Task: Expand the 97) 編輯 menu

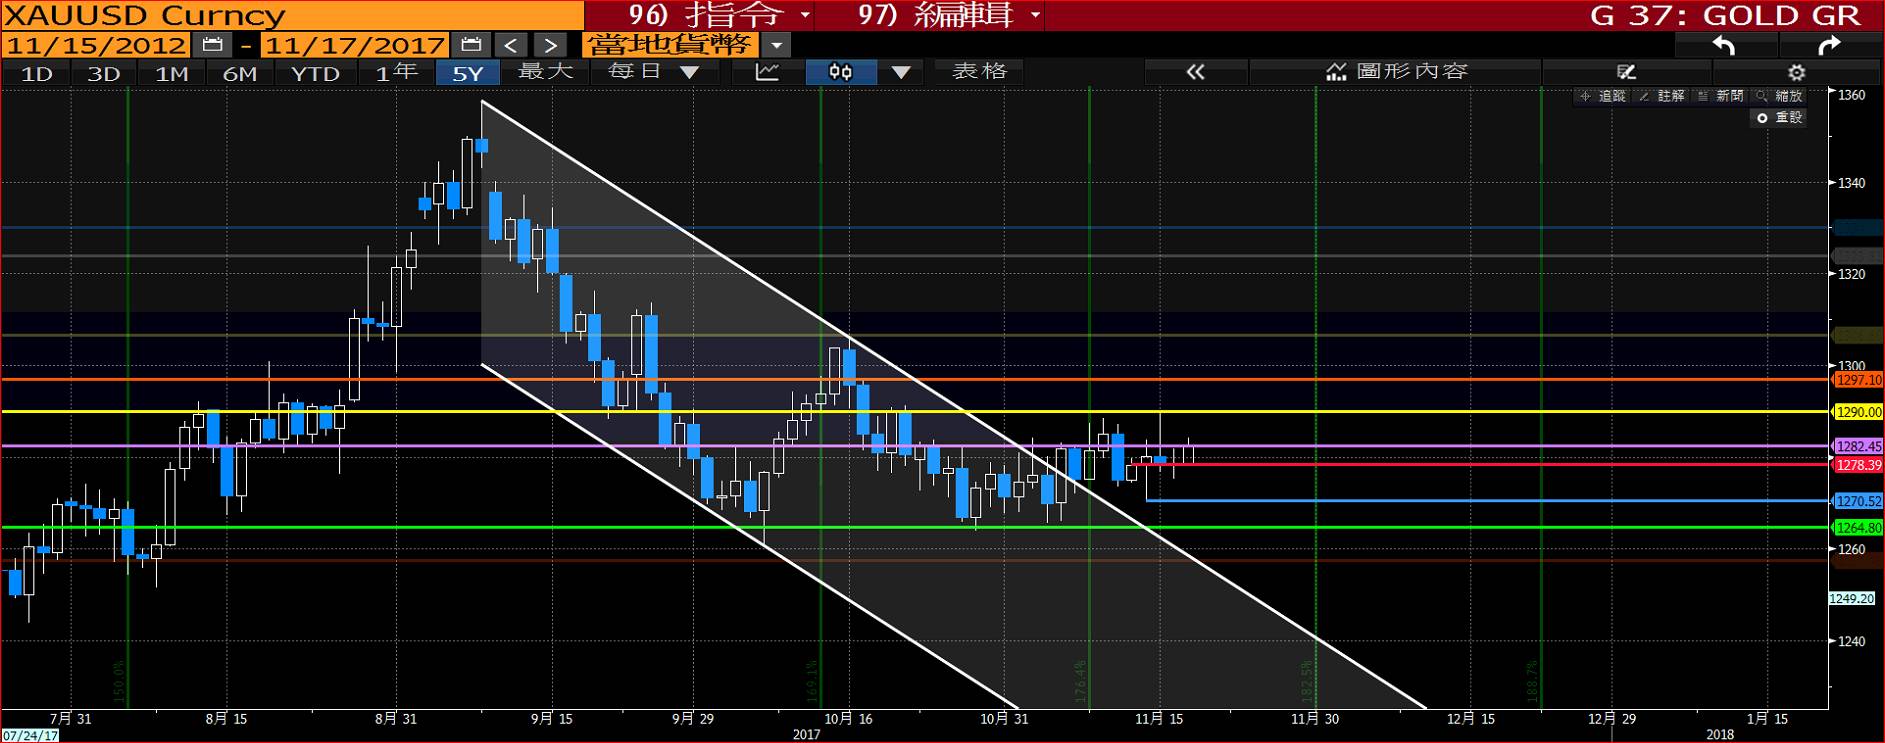Action: [949, 15]
